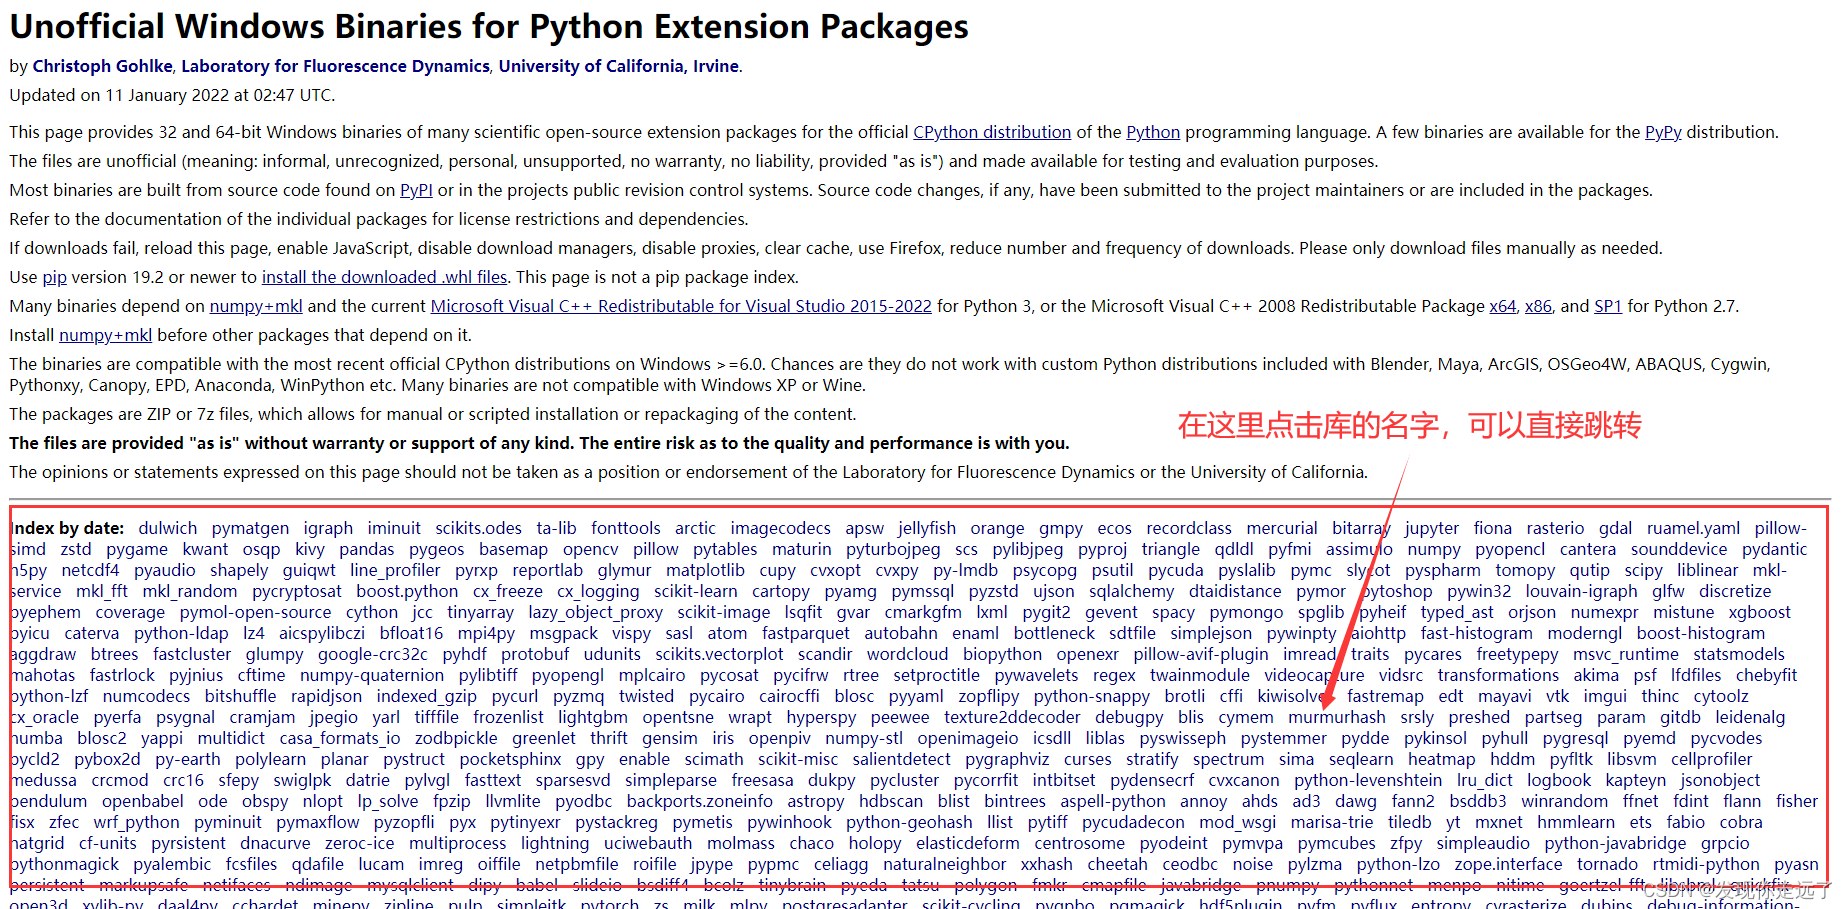
Task: Jump to the pymatgen package
Action: (250, 528)
